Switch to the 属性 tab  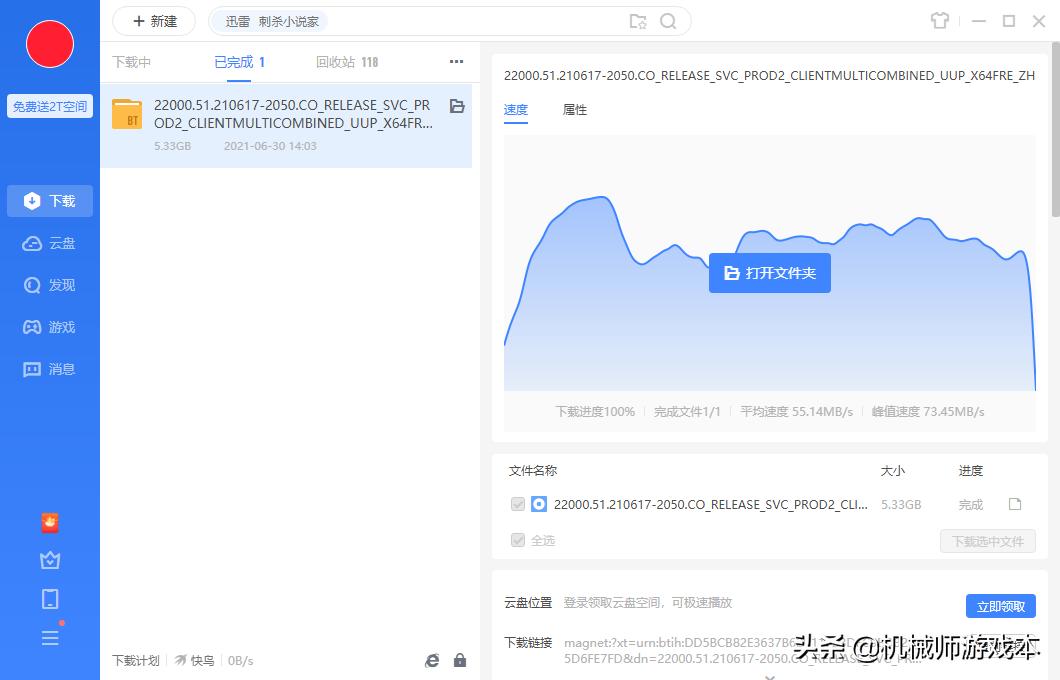pyautogui.click(x=575, y=110)
